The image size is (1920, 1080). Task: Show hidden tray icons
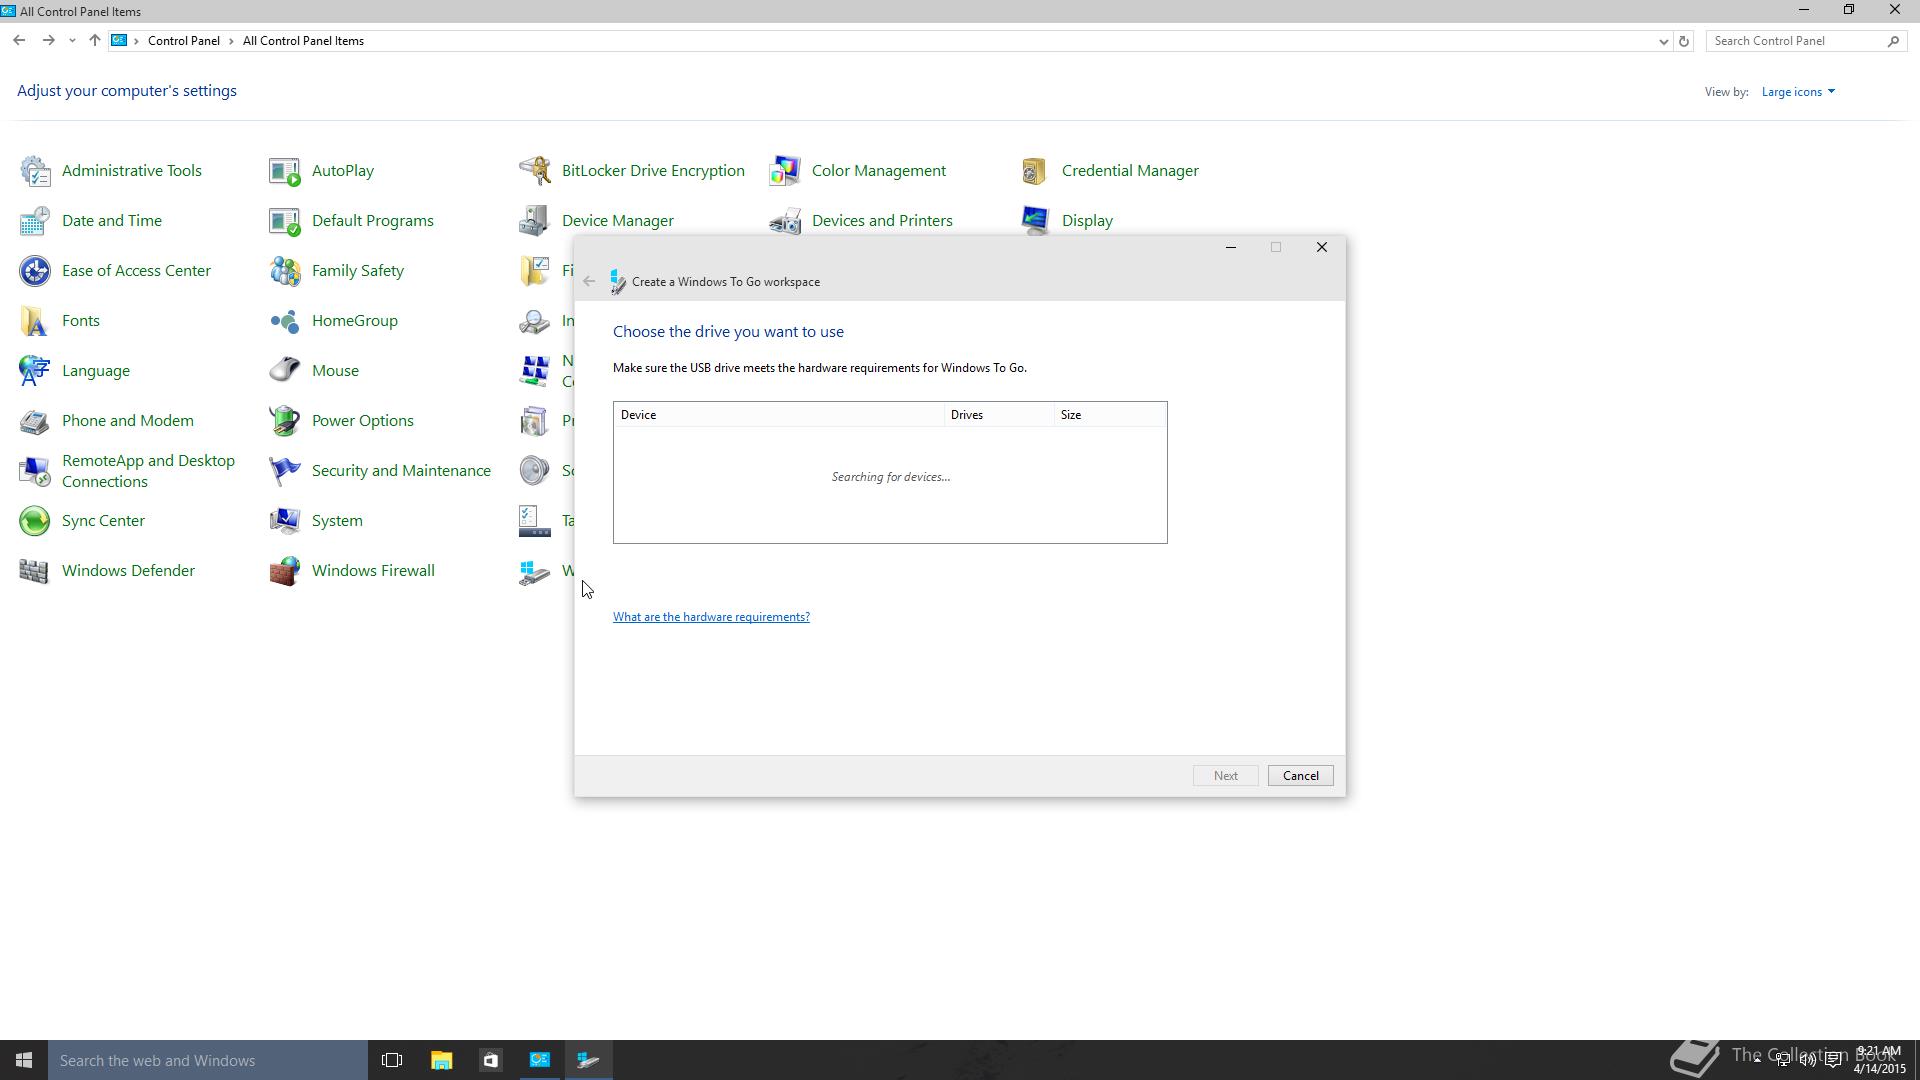tap(1757, 1060)
